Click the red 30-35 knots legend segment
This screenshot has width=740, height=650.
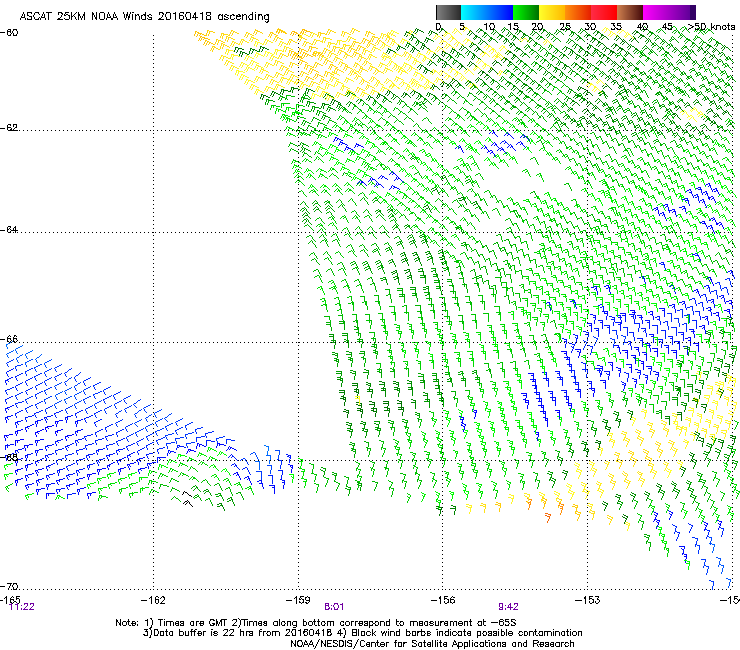(x=604, y=12)
